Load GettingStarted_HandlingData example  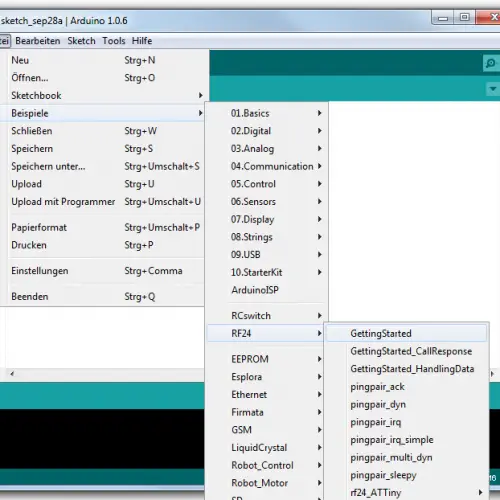(406, 369)
